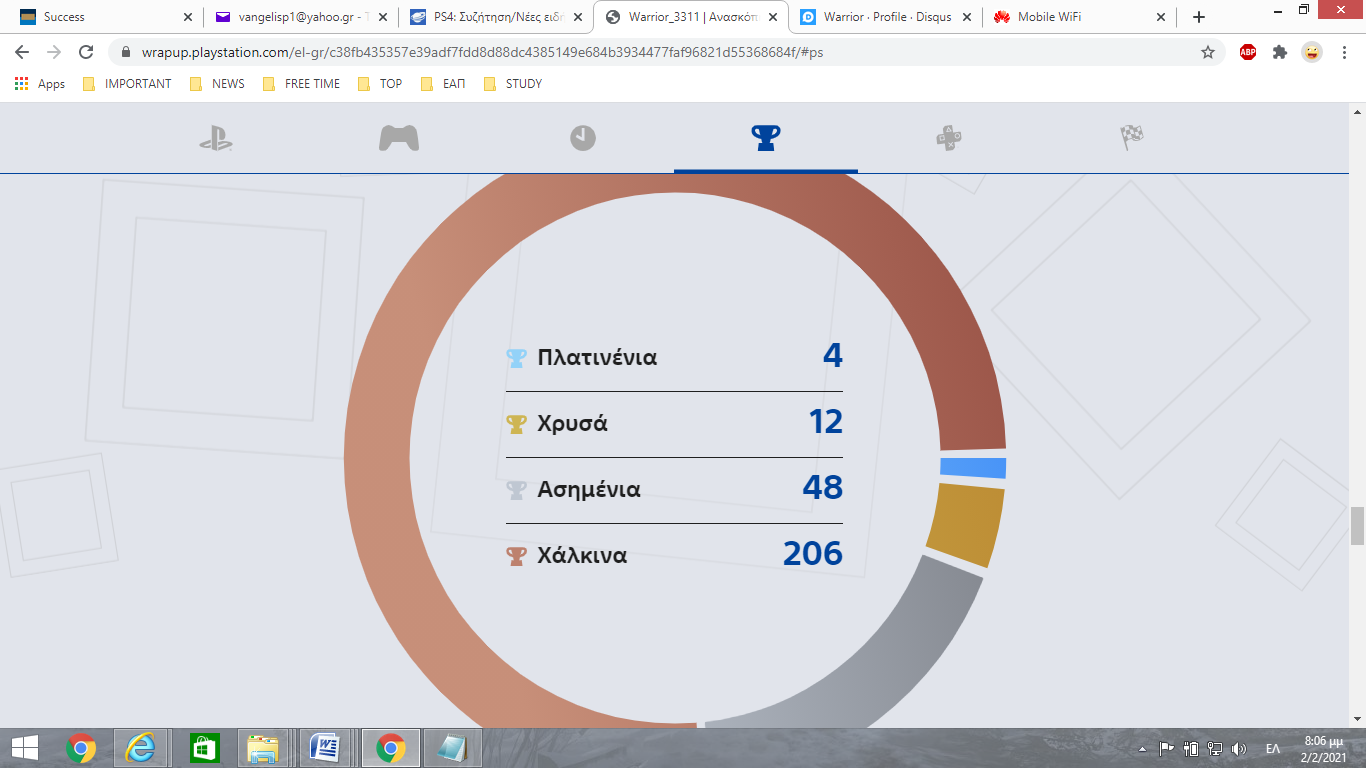Open the PlayStation logo section icon
1366x768 pixels.
(x=215, y=138)
